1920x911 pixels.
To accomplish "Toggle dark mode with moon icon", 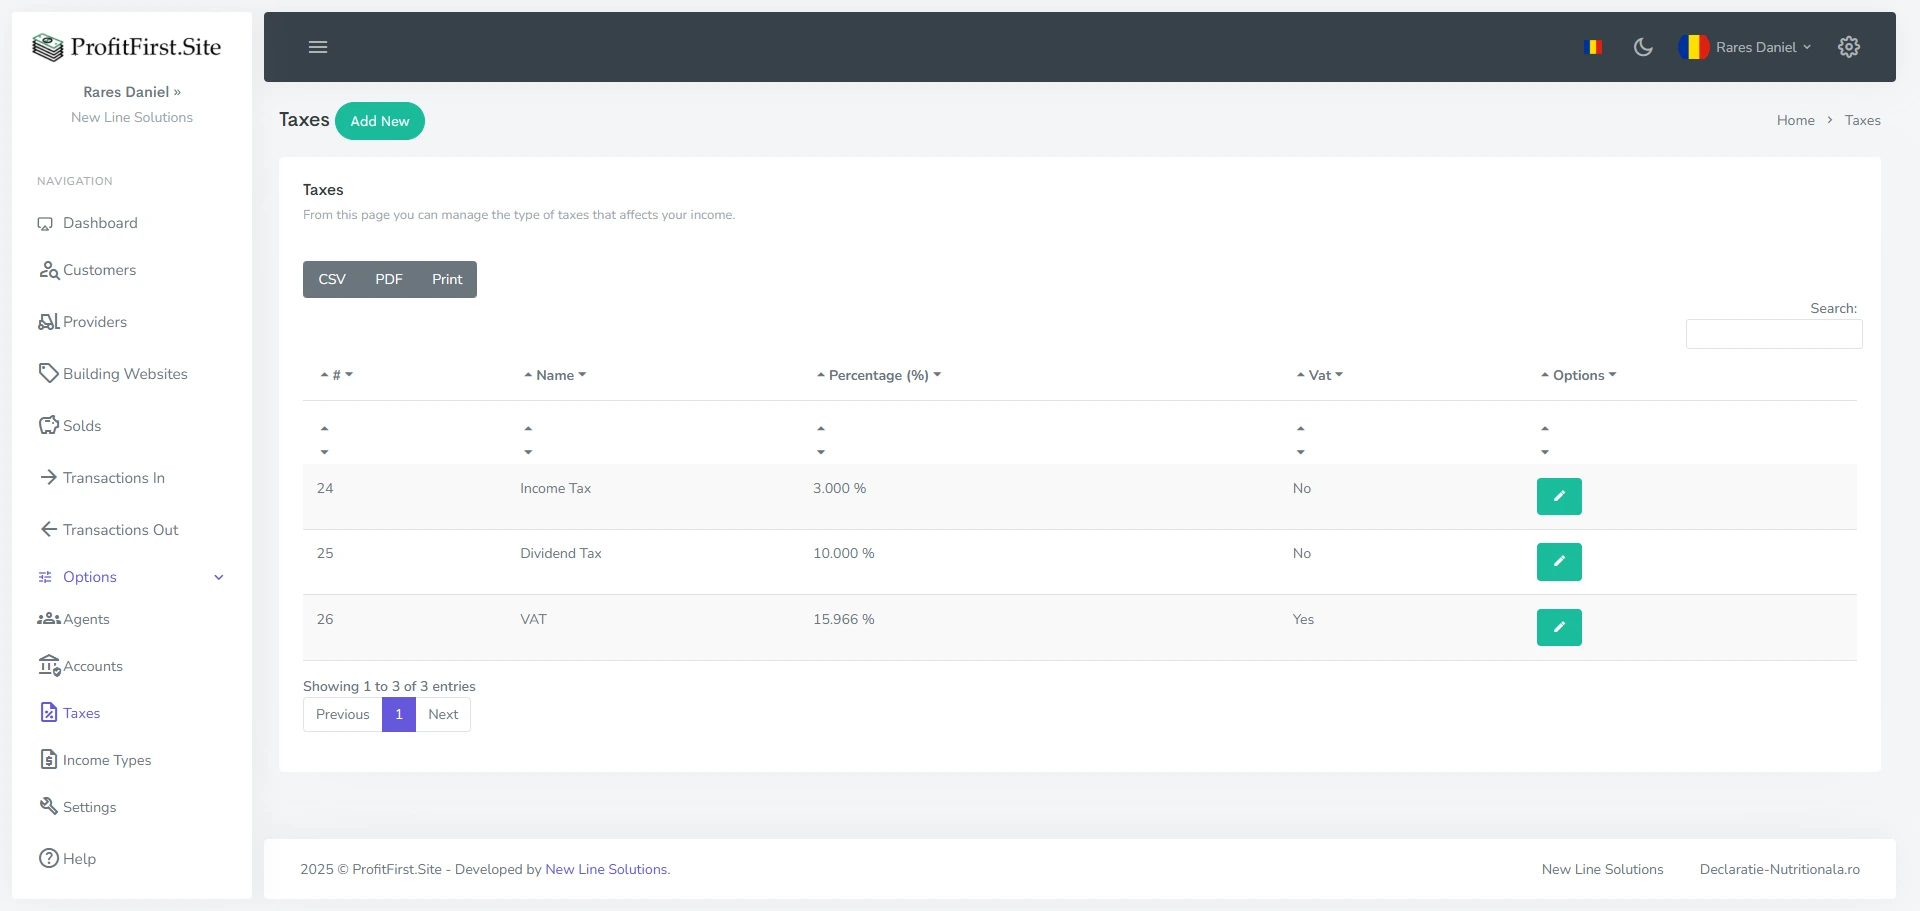I will pos(1642,47).
